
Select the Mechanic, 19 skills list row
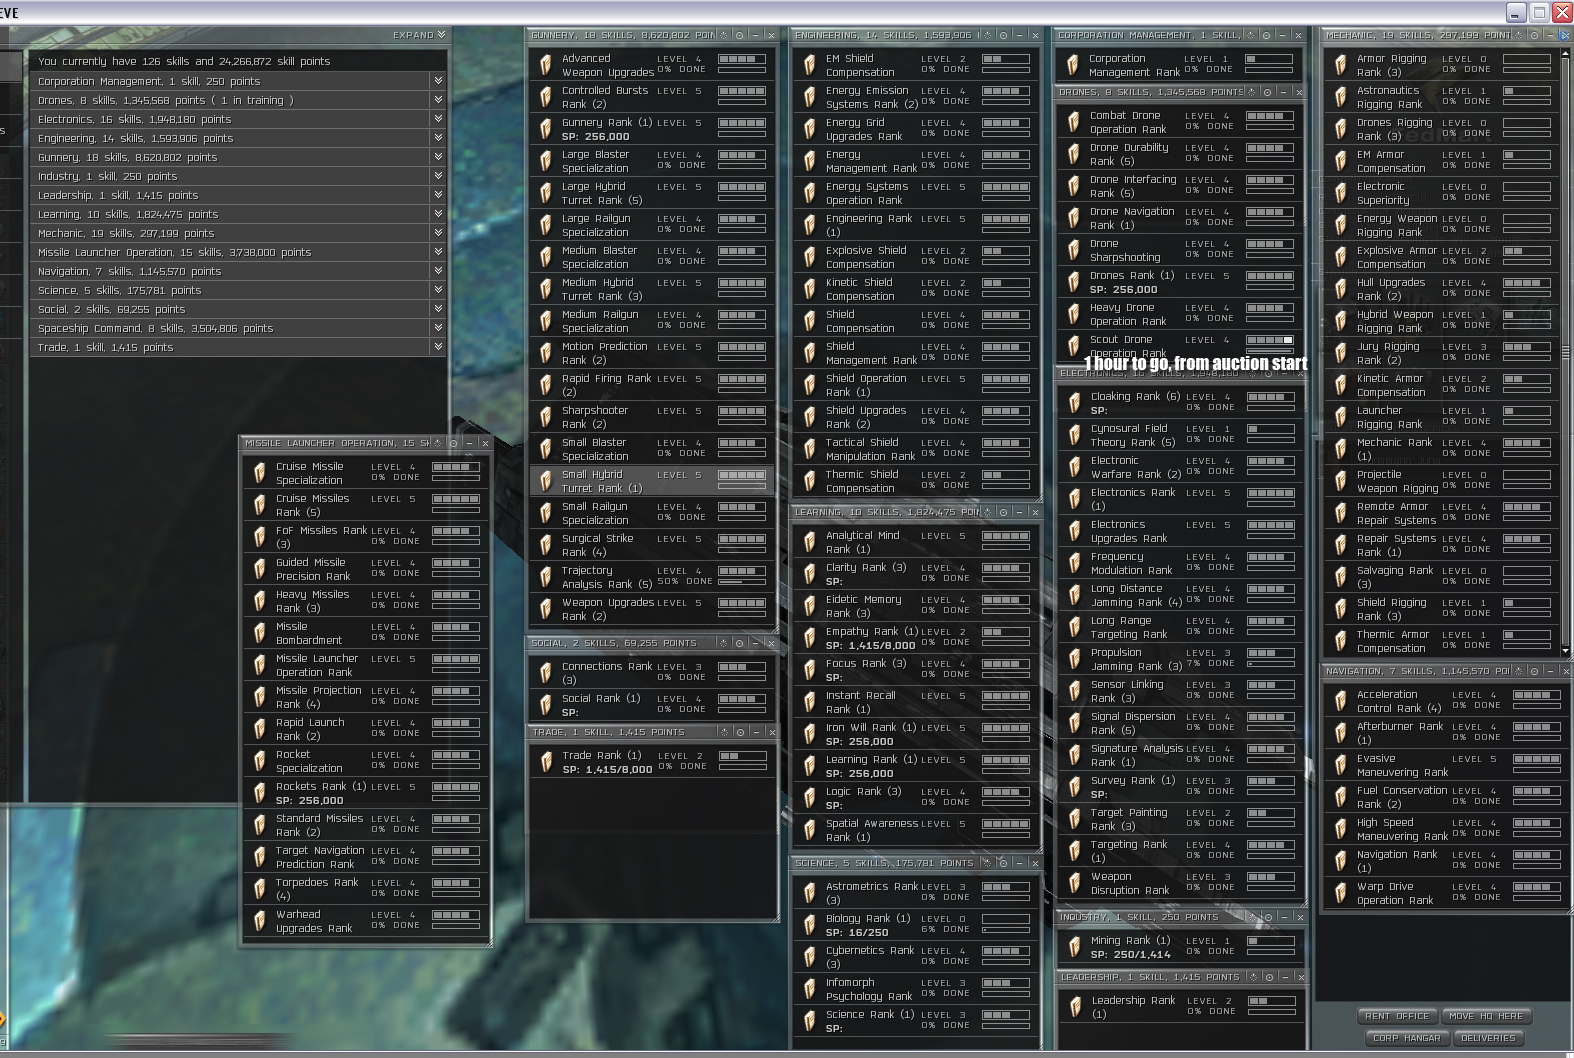238,233
